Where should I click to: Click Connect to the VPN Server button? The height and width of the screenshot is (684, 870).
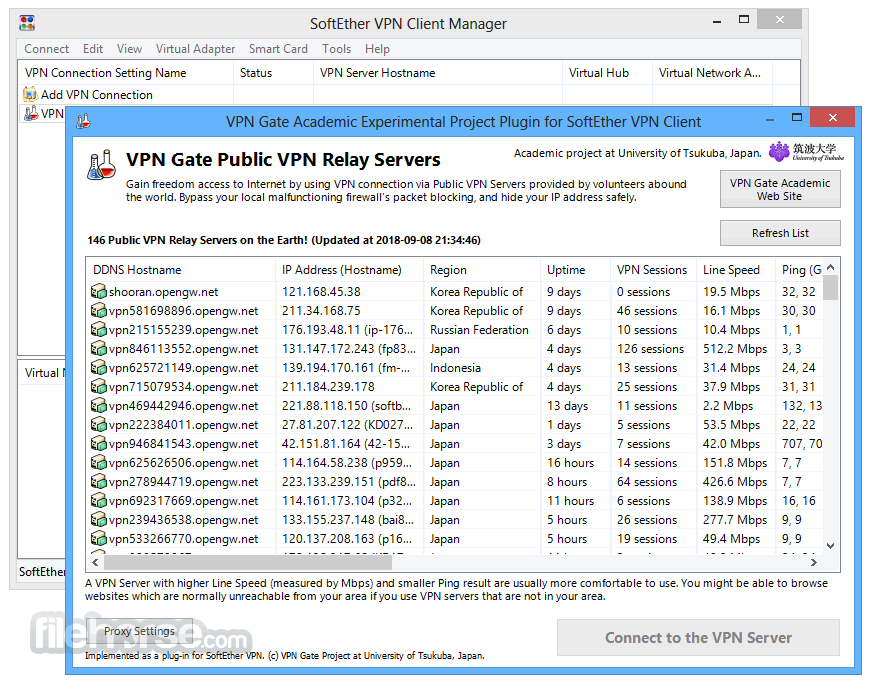(x=698, y=637)
